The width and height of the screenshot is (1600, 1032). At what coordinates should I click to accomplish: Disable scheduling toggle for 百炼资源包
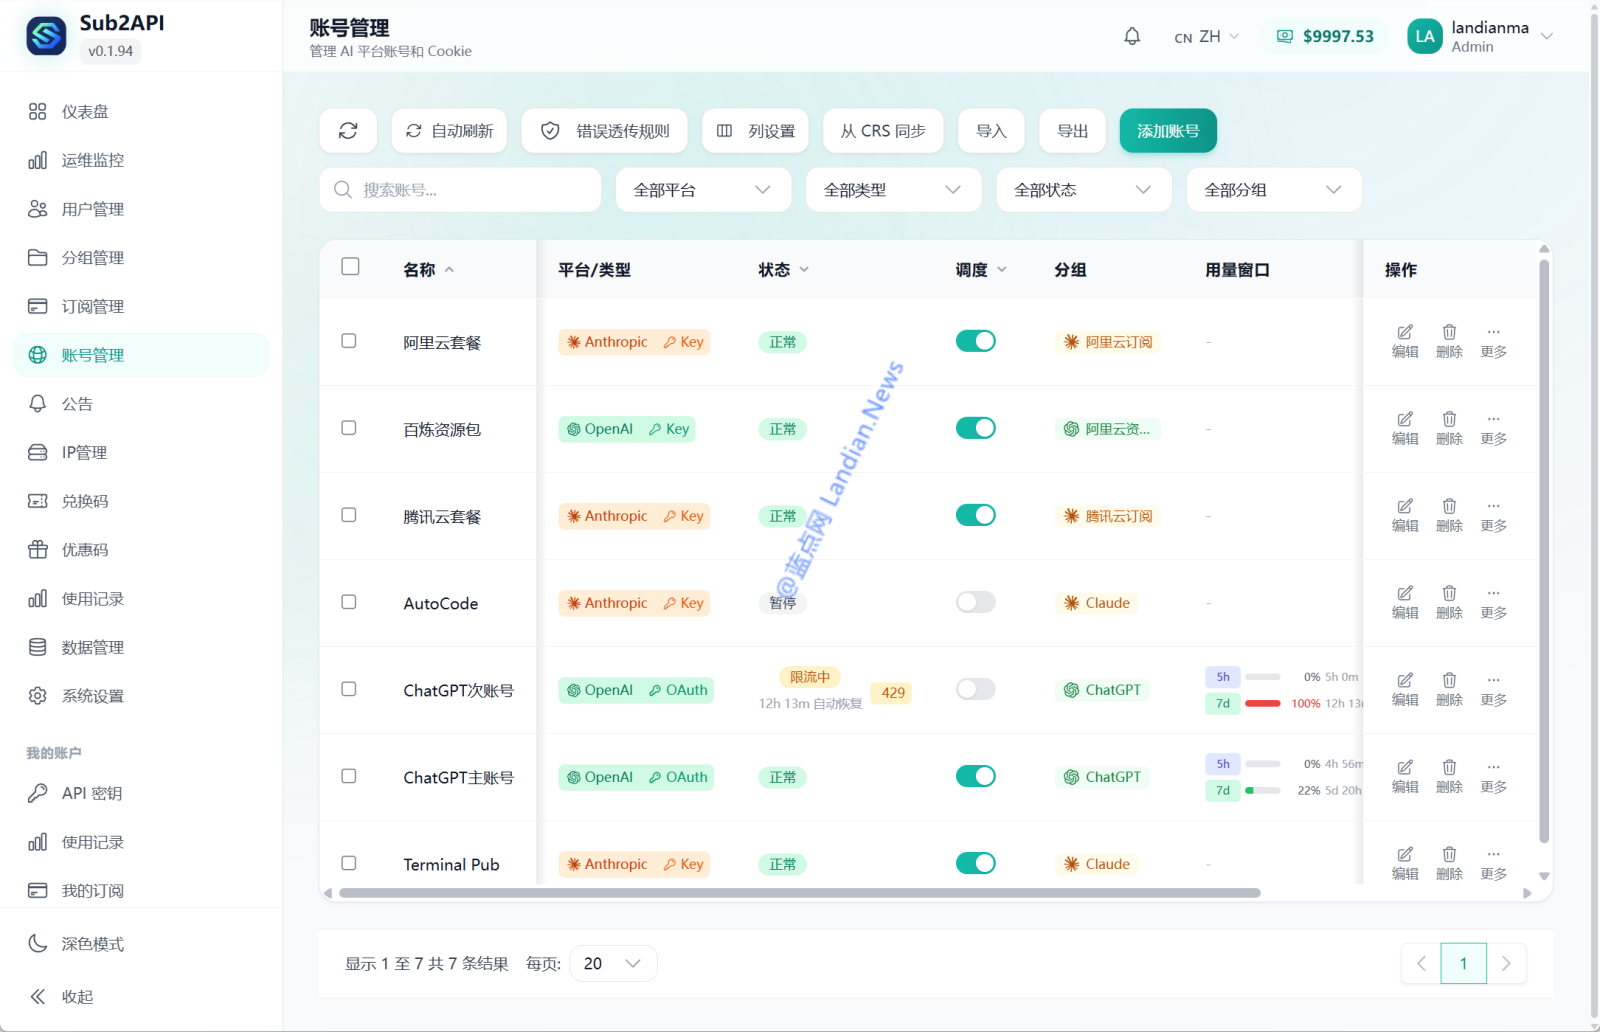pyautogui.click(x=975, y=428)
